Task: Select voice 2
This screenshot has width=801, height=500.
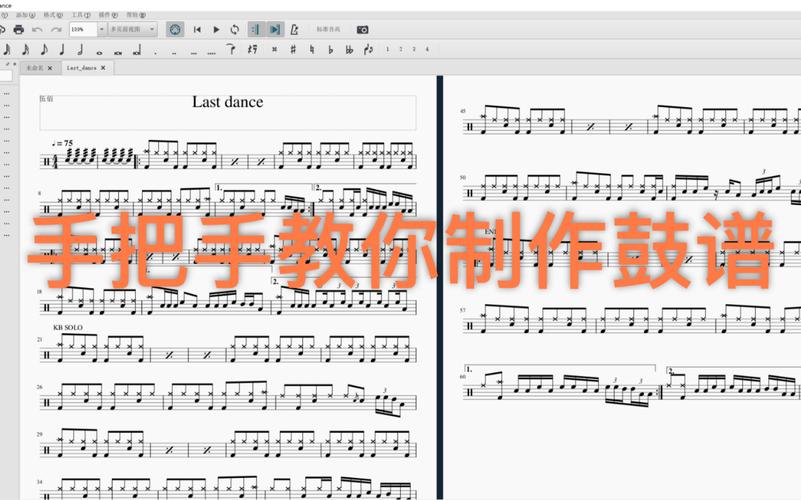Action: (400, 50)
